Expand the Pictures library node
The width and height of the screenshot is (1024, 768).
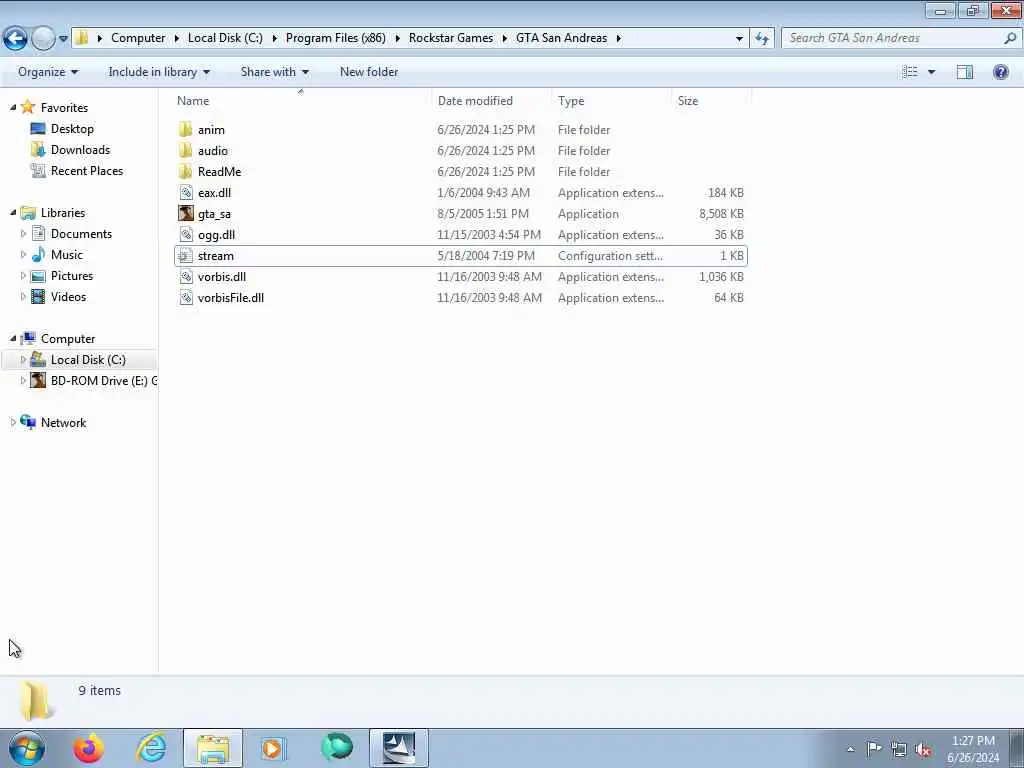tap(24, 276)
